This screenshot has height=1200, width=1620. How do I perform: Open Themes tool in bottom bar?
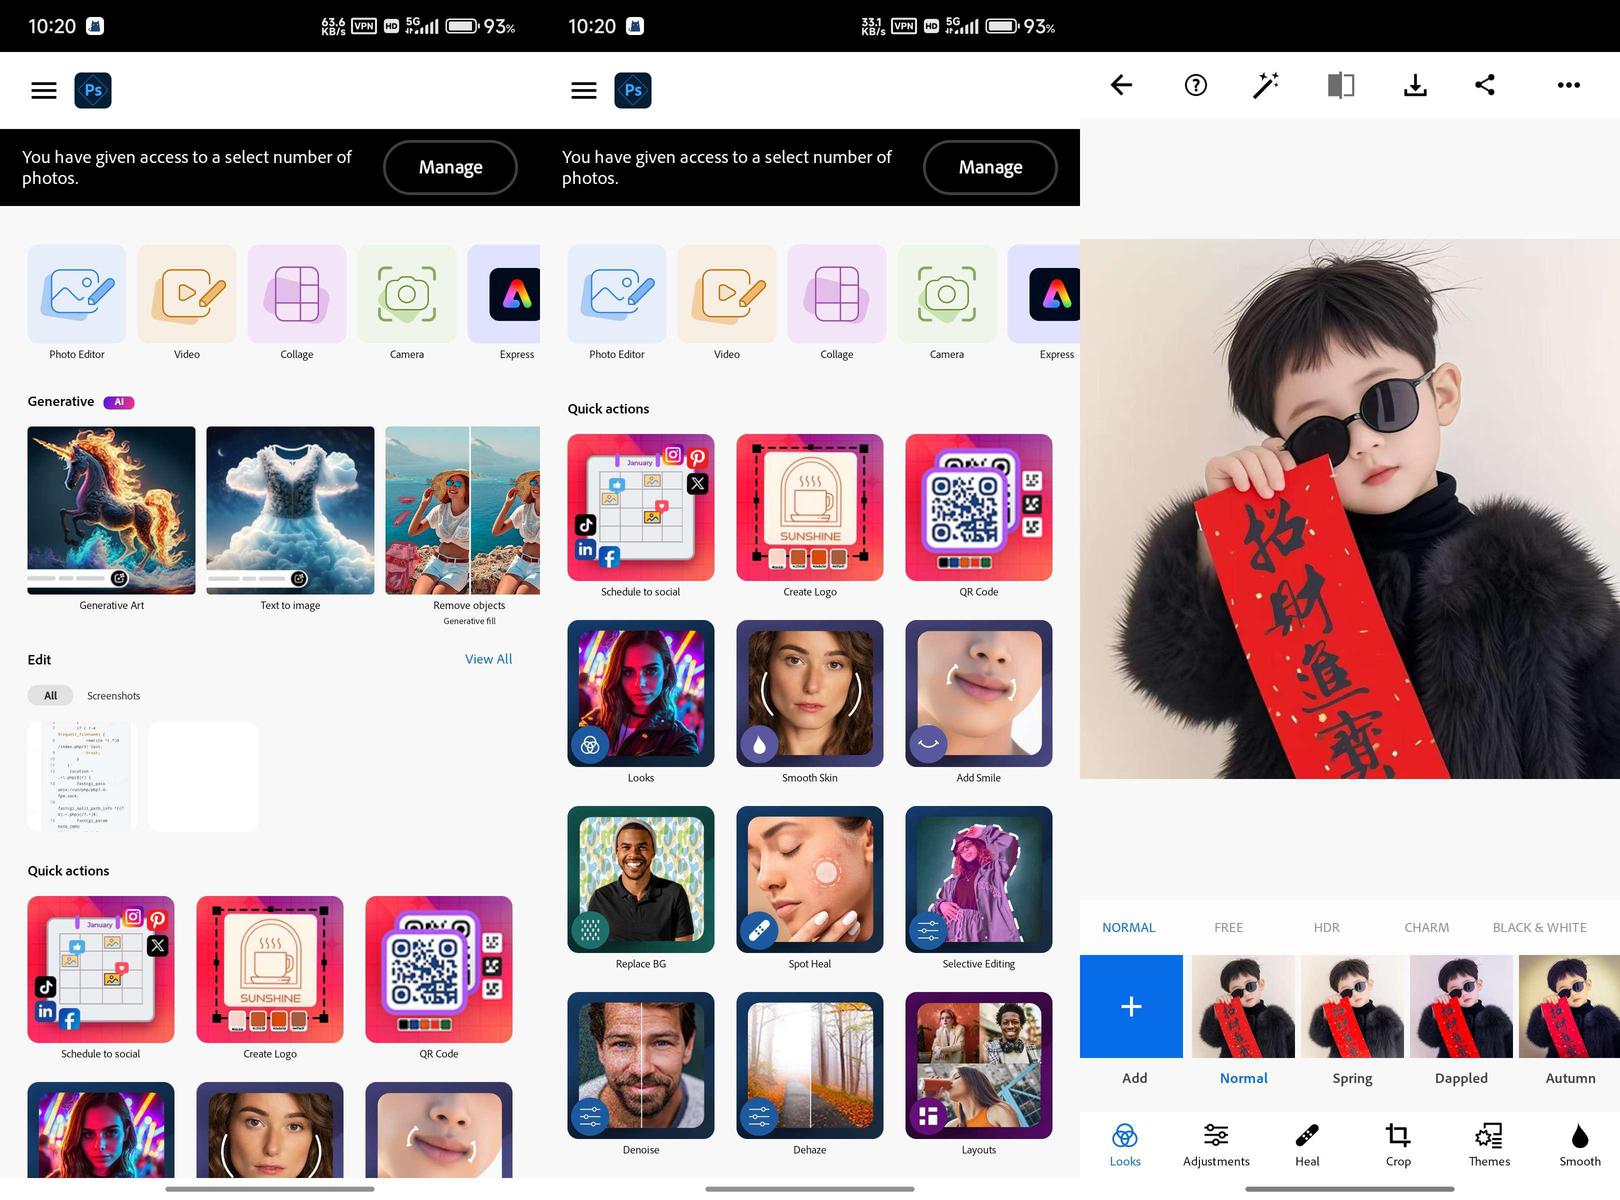coord(1489,1144)
